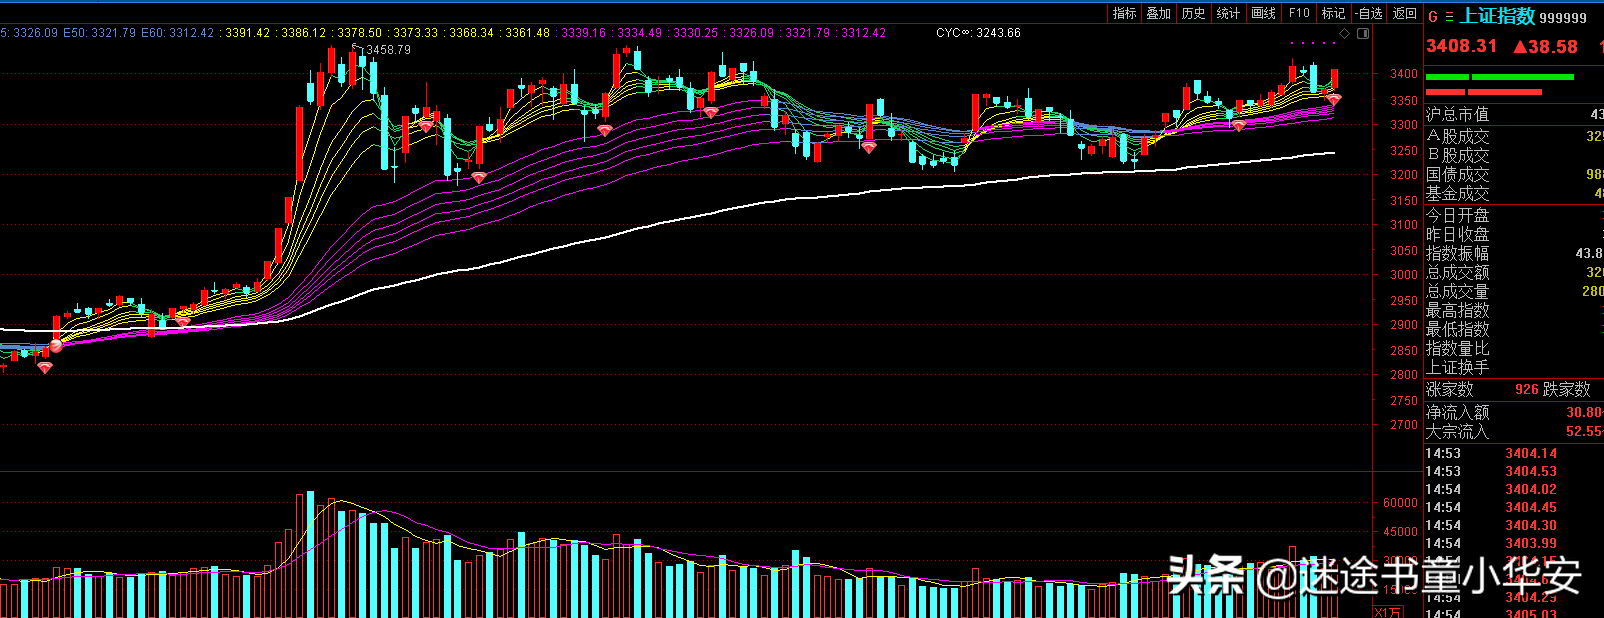Select the 14:53 tick priced 3404.14
This screenshot has height=618, width=1604.
click(1491, 454)
